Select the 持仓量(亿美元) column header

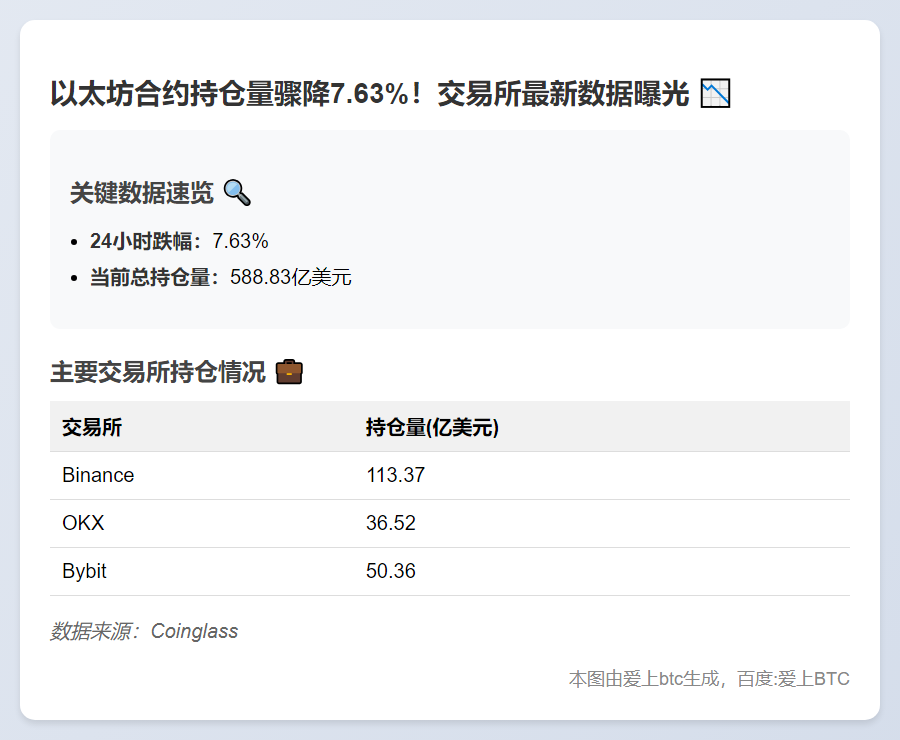pos(434,427)
